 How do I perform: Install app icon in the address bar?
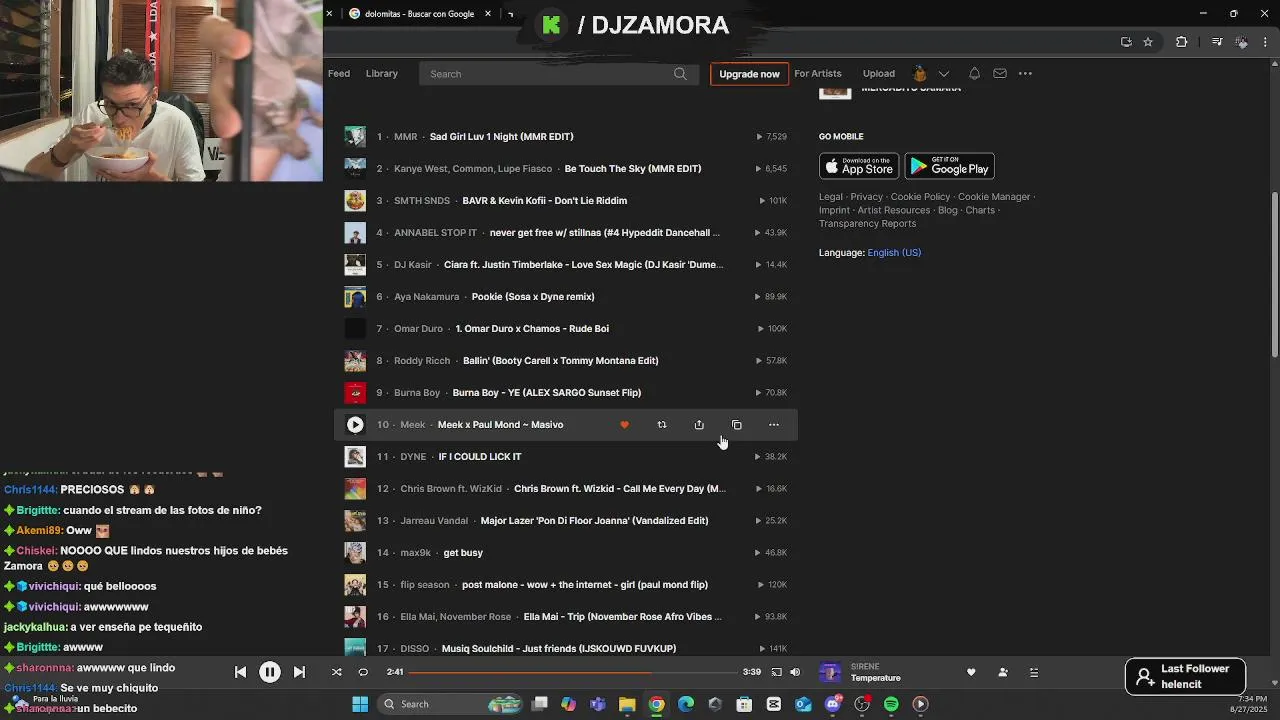point(1126,42)
